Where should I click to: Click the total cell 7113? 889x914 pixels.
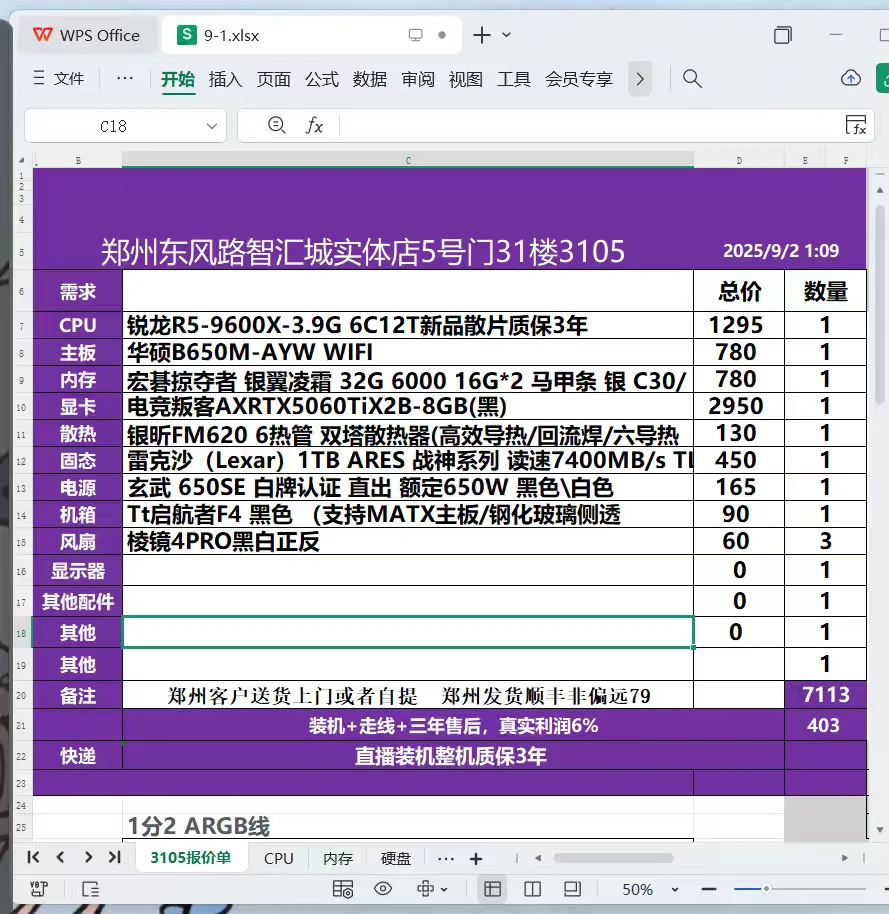pyautogui.click(x=825, y=695)
